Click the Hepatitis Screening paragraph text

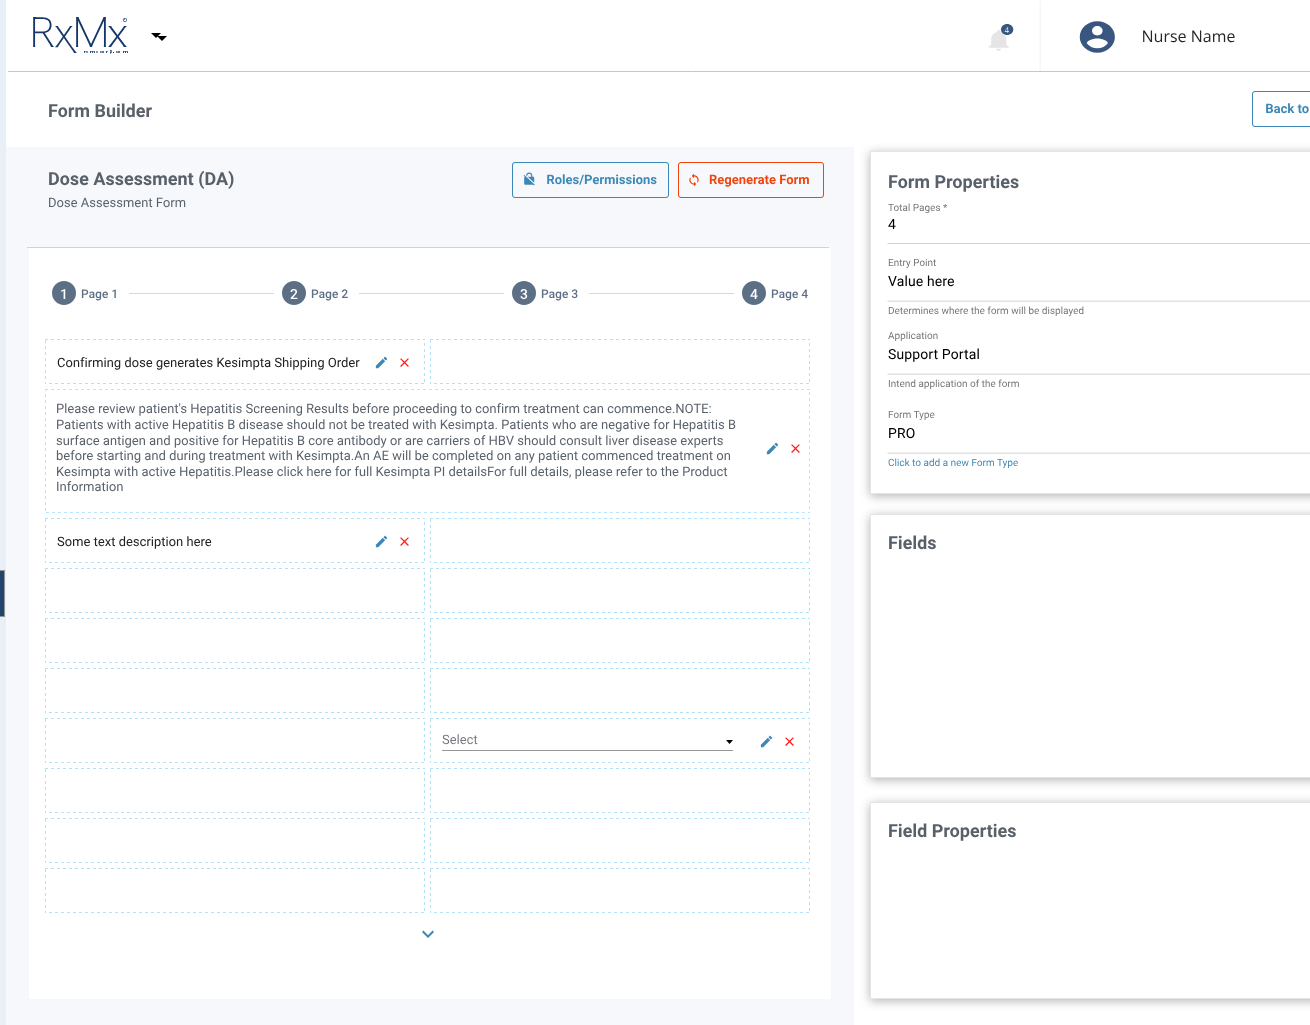pyautogui.click(x=397, y=448)
